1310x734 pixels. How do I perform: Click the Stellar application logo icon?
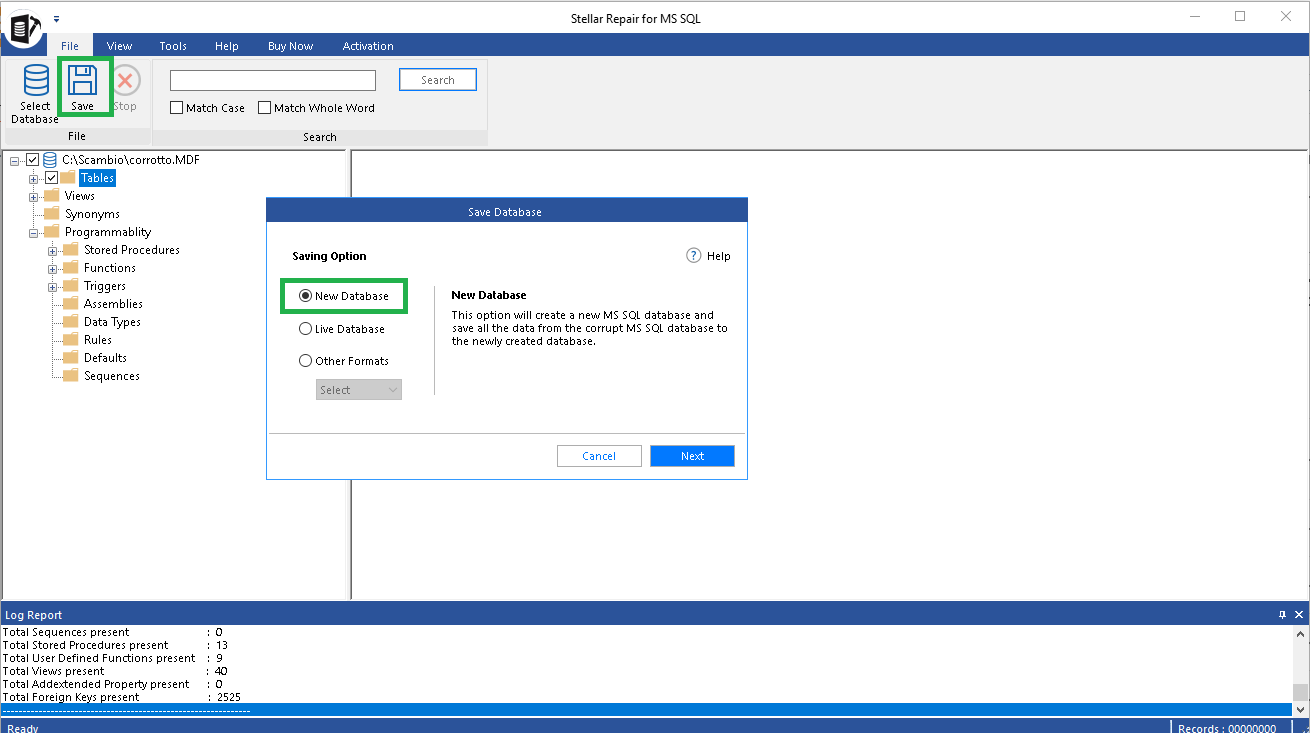22,27
